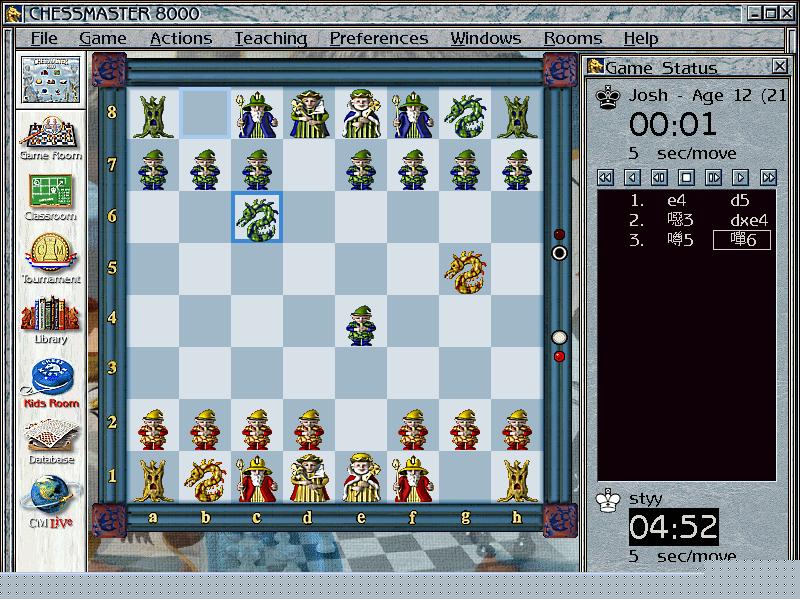Stop playback with the square button
Viewport: 800px width, 599px height.
[686, 178]
